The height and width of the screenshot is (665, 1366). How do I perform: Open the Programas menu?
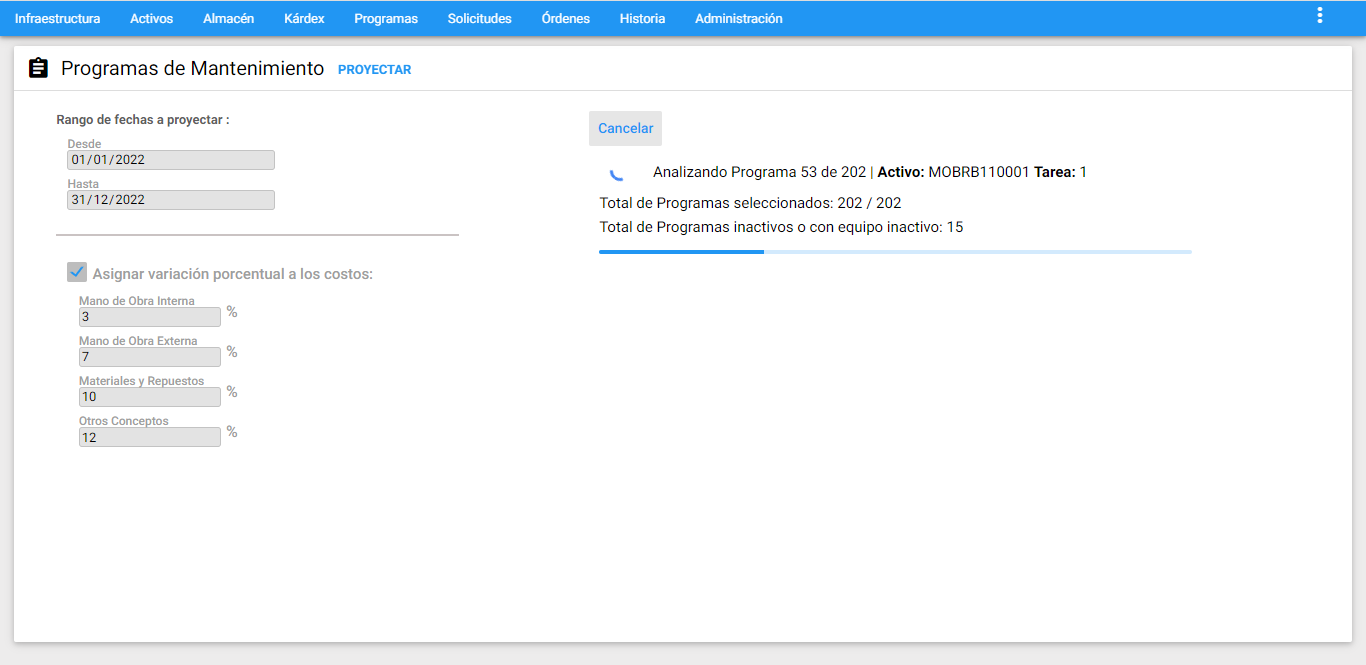pyautogui.click(x=386, y=18)
